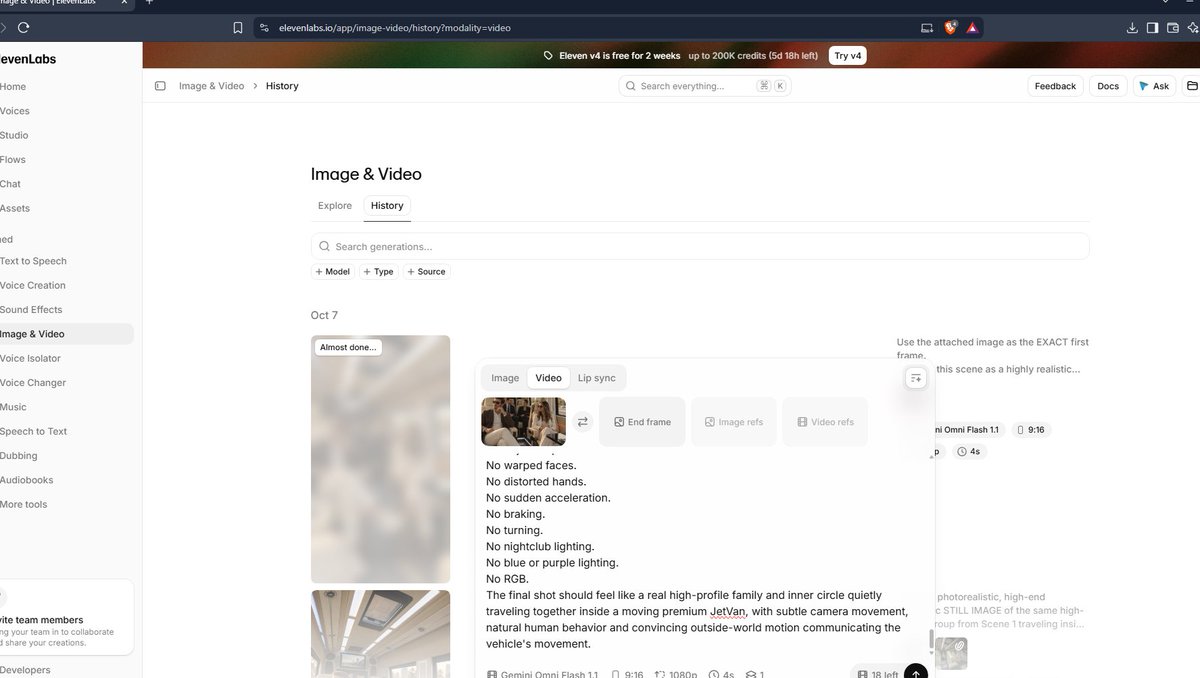Click the Image & Video breadcrumb
Screen dimensions: 1200x678
(211, 86)
